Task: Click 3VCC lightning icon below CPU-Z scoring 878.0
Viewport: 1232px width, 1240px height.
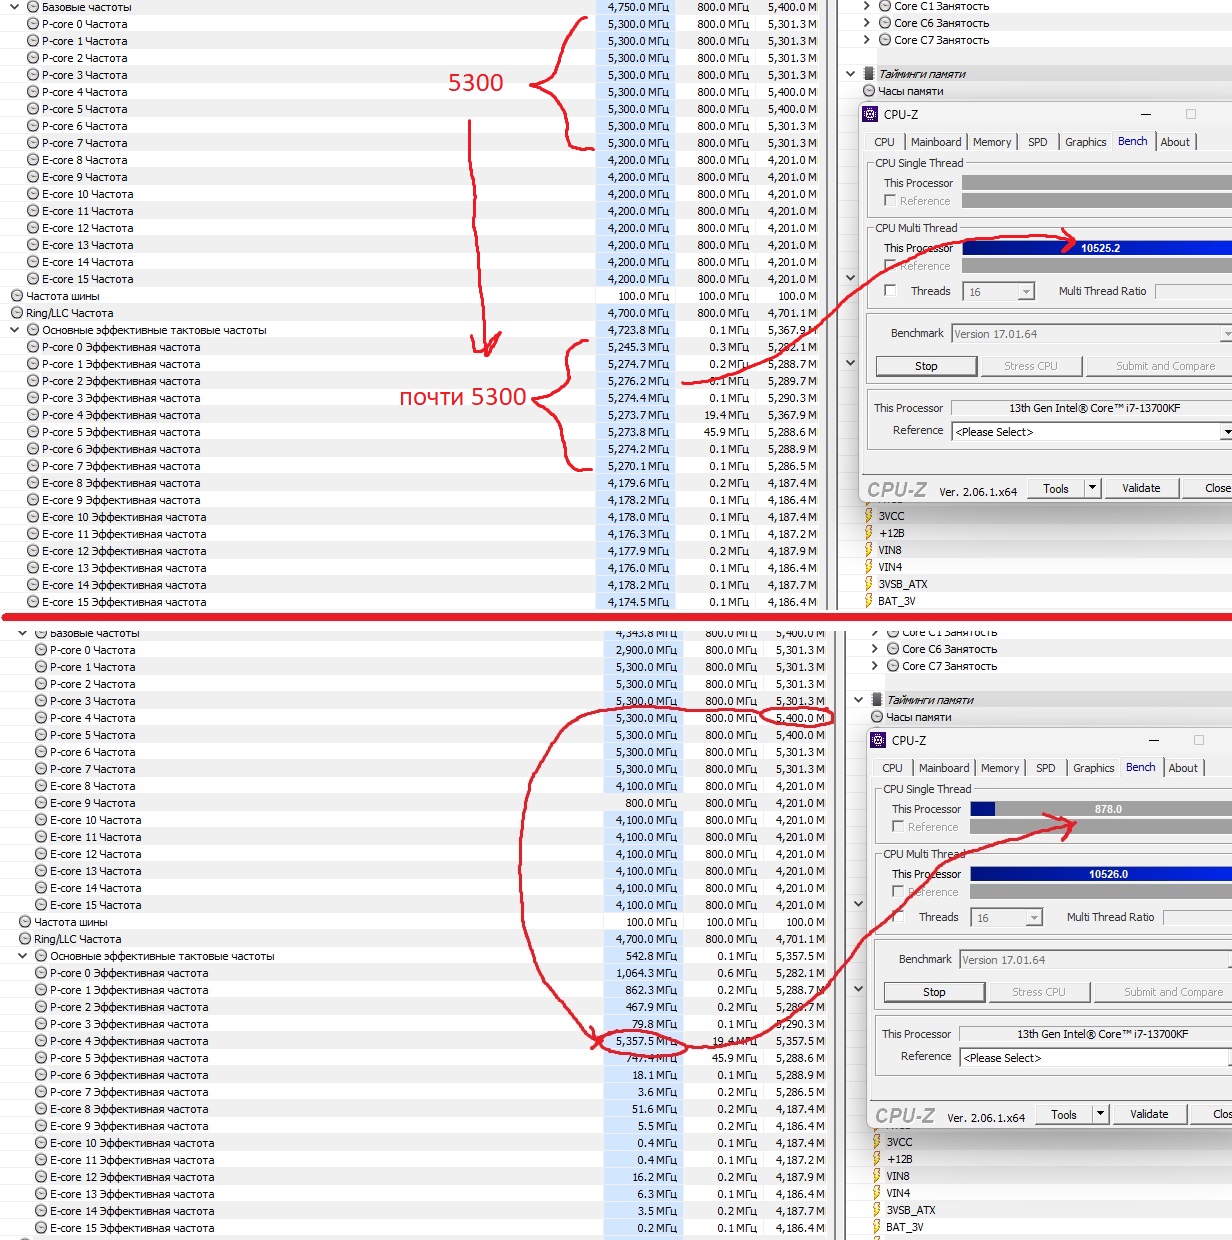Action: click(x=877, y=1142)
